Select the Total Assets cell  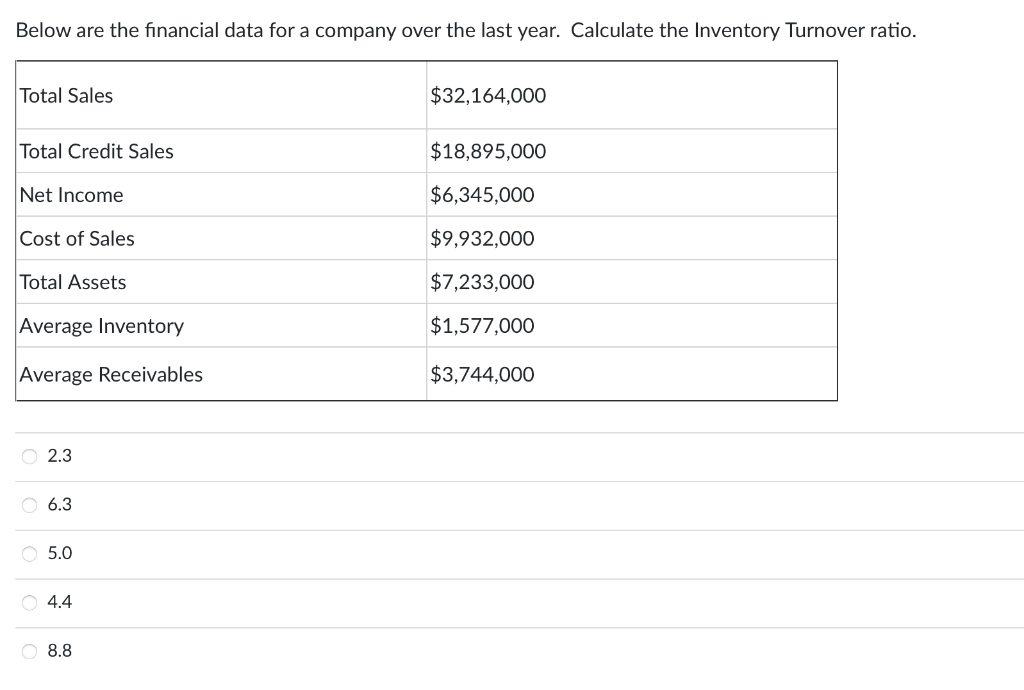tap(72, 281)
